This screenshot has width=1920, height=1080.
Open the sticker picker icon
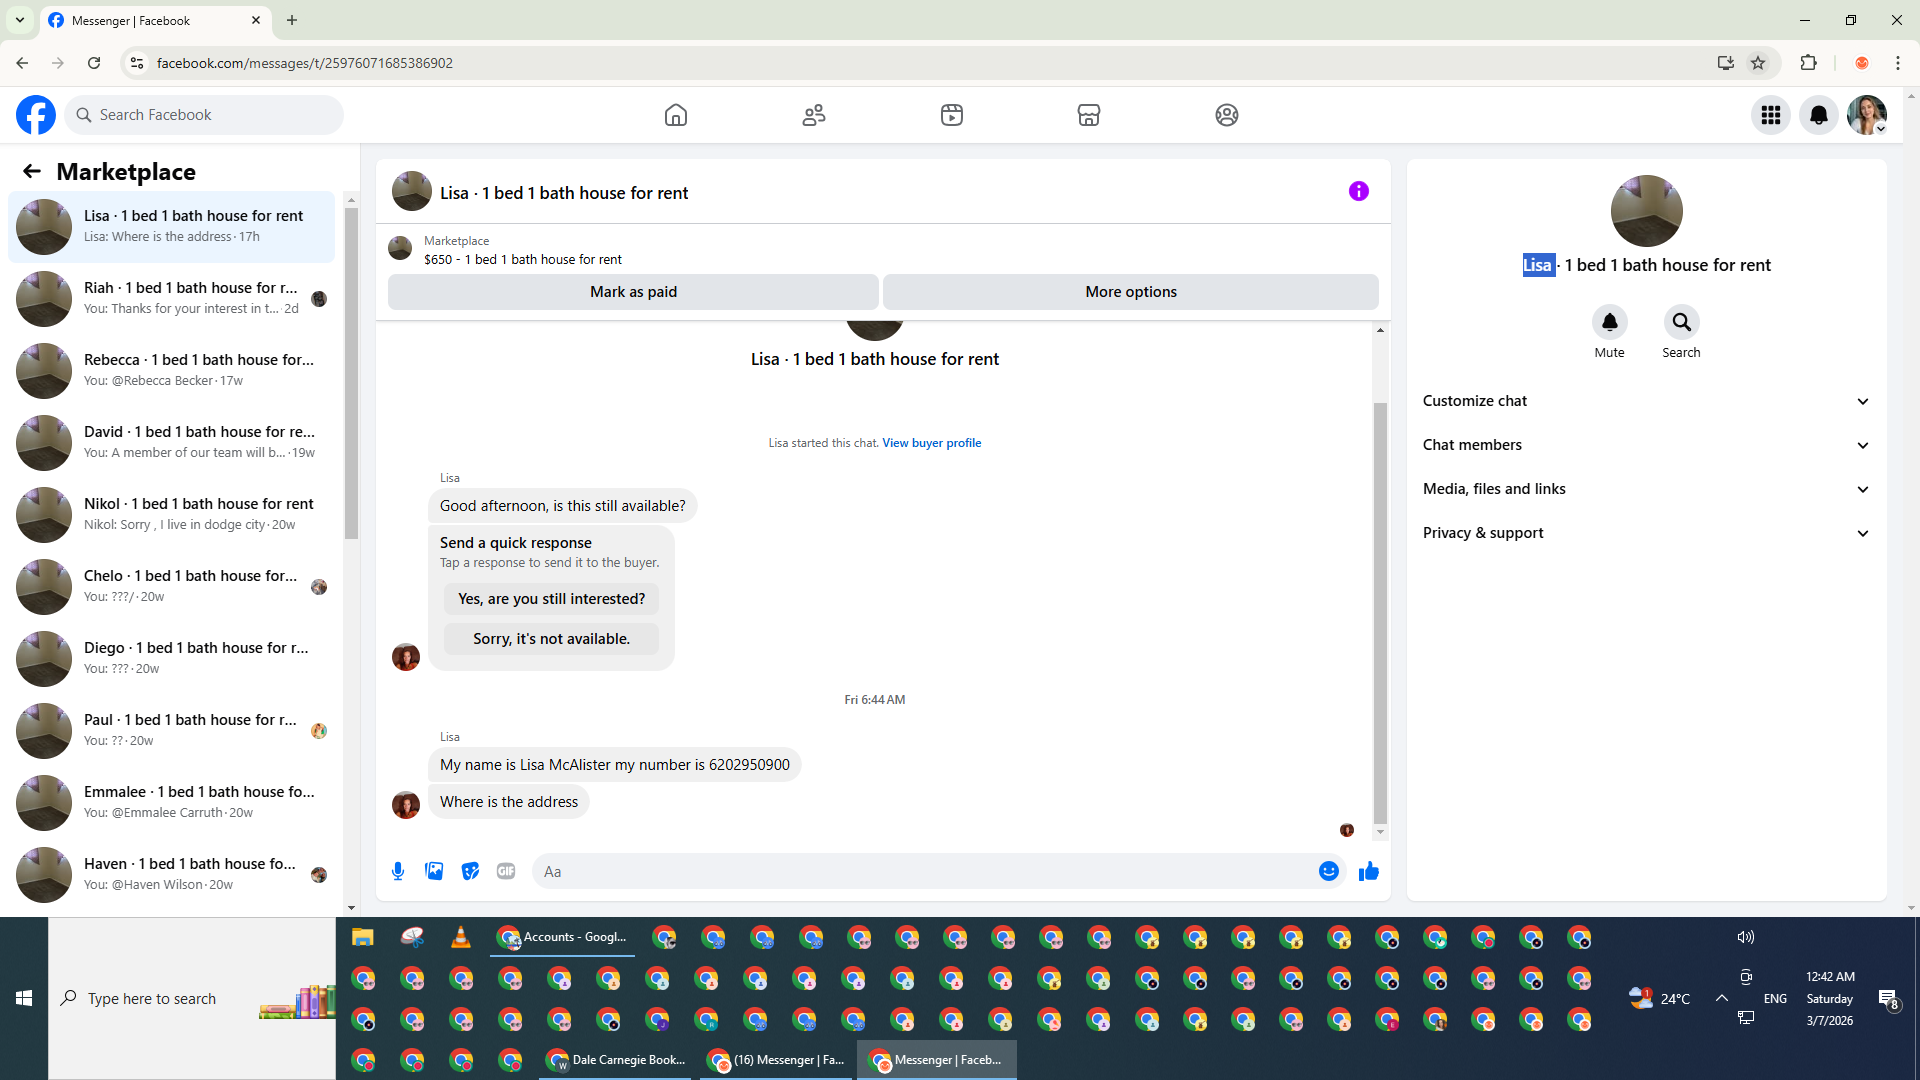click(470, 871)
